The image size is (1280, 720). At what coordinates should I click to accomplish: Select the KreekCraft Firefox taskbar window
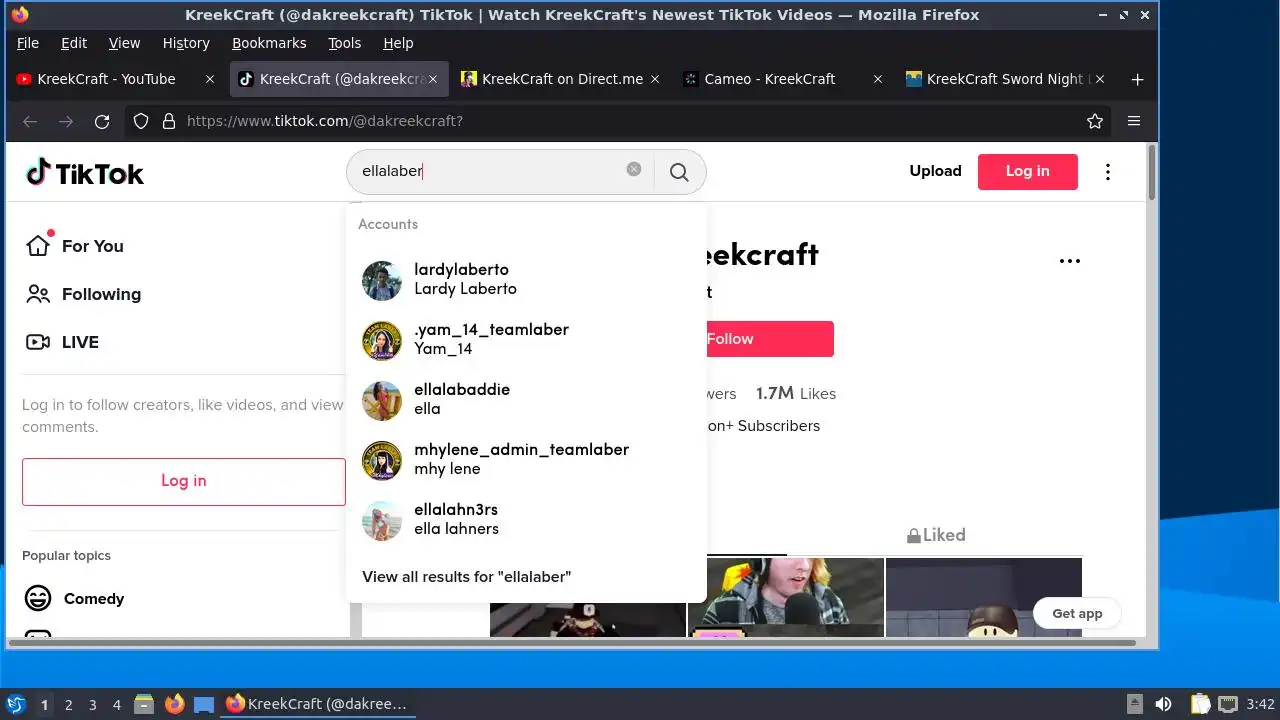(x=318, y=704)
